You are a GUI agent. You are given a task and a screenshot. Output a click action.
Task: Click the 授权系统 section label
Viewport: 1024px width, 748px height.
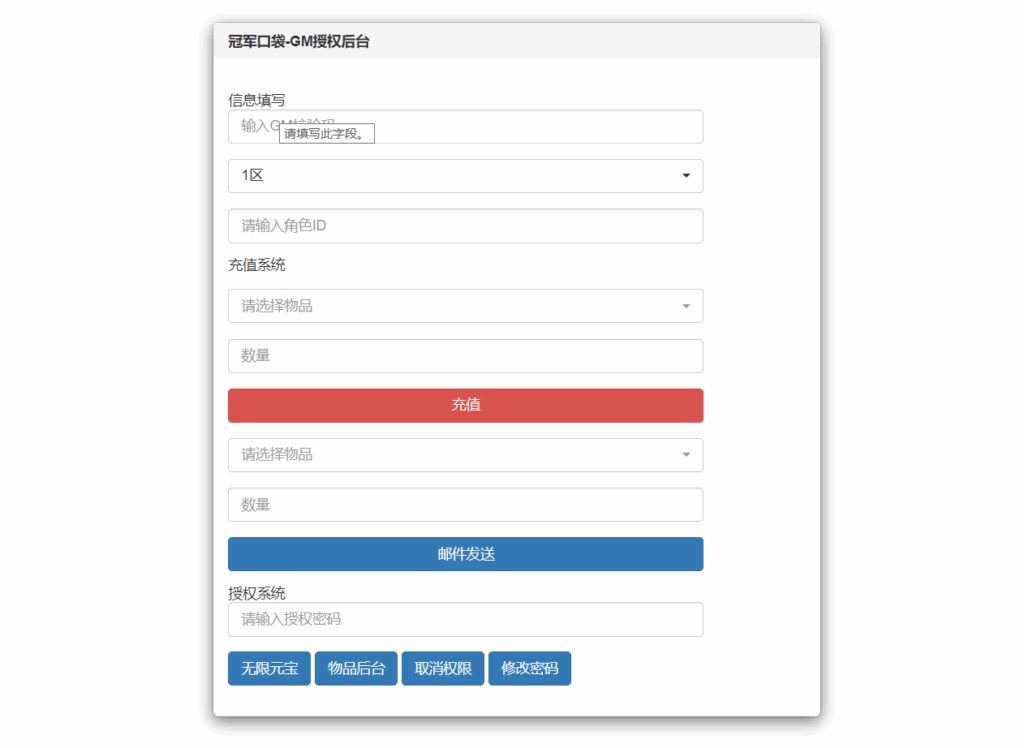coord(257,593)
